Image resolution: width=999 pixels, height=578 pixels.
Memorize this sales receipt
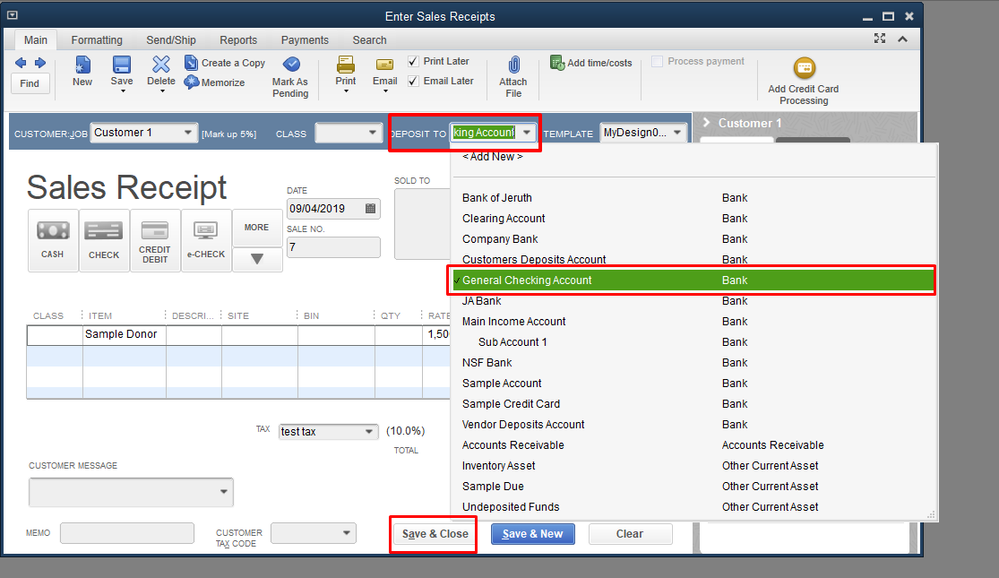coord(215,82)
